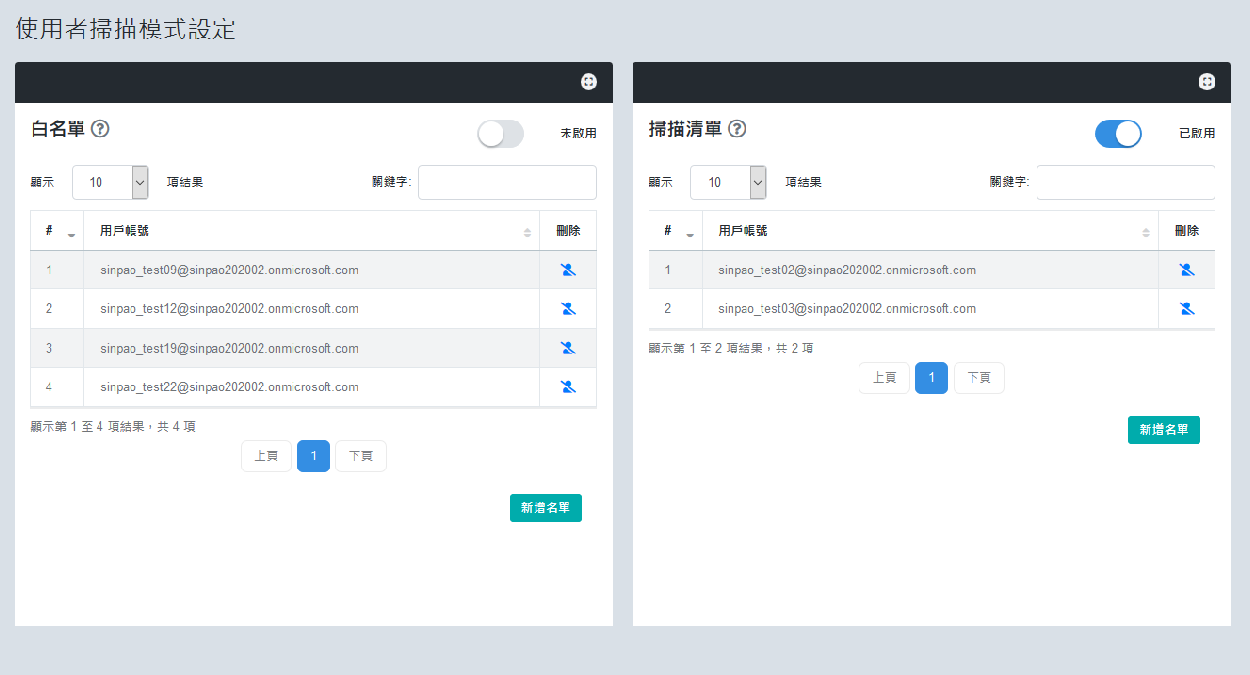
Task: Delete sinpao_test09 user from whitelist
Action: click(x=568, y=270)
